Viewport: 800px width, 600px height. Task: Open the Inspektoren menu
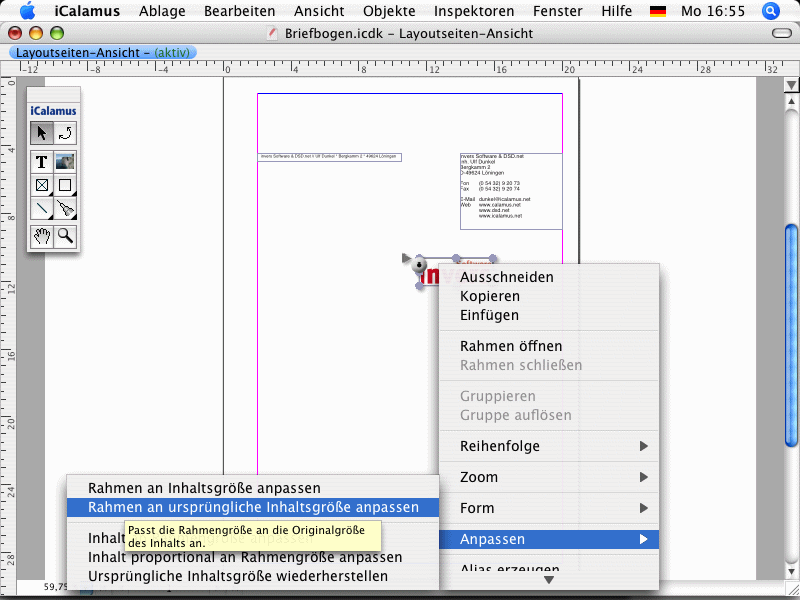[474, 11]
